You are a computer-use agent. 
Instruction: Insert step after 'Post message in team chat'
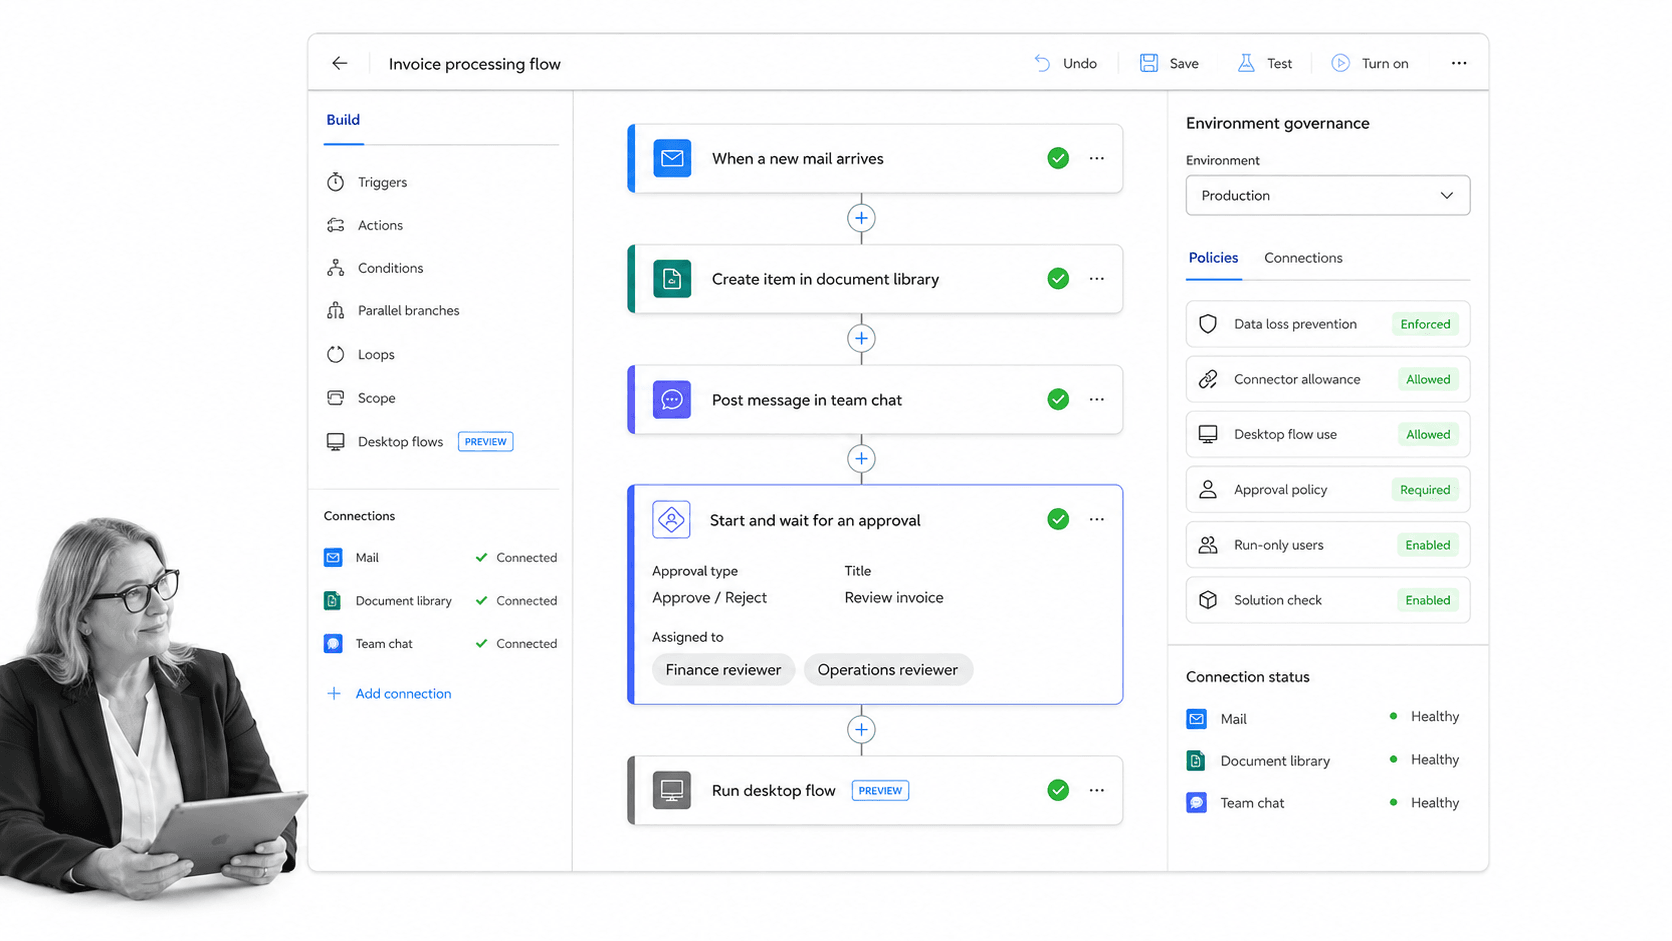[x=861, y=459]
